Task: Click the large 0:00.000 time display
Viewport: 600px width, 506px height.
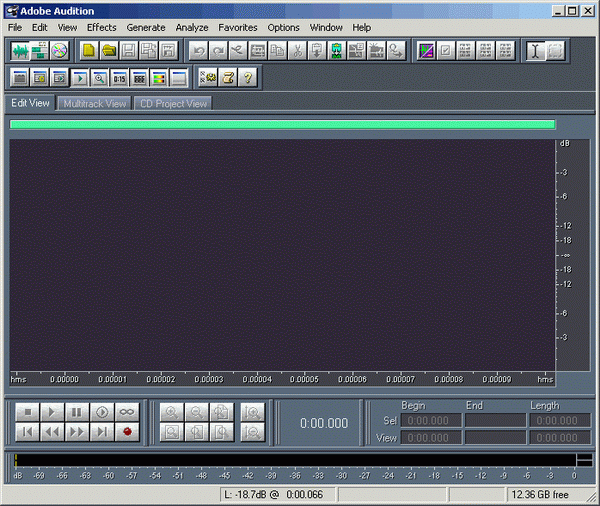Action: pyautogui.click(x=324, y=423)
